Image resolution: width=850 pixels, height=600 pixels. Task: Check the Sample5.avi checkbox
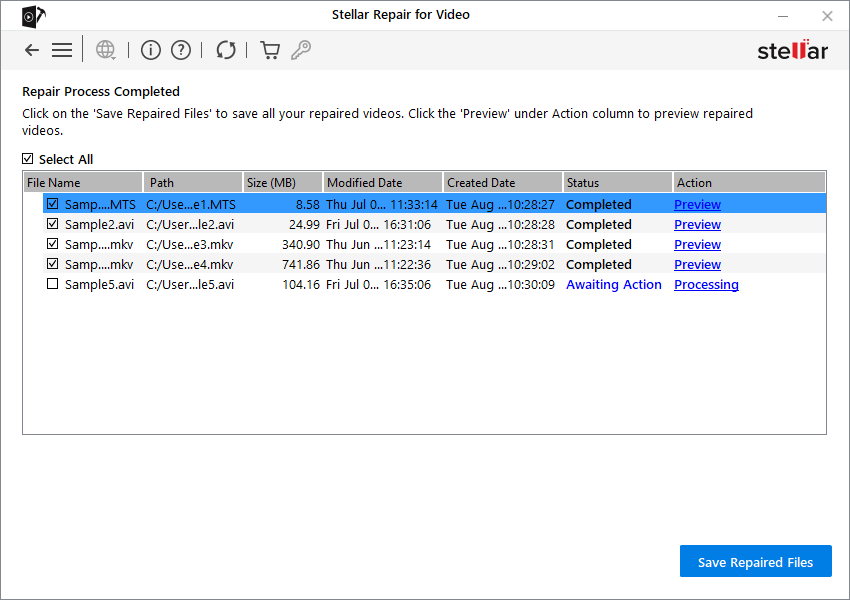(x=53, y=284)
